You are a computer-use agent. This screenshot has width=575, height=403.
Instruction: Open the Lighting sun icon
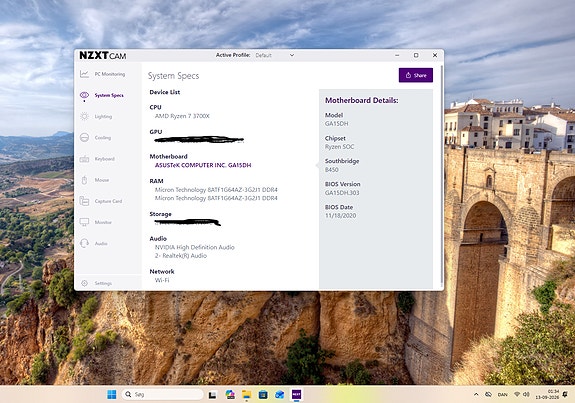point(84,116)
